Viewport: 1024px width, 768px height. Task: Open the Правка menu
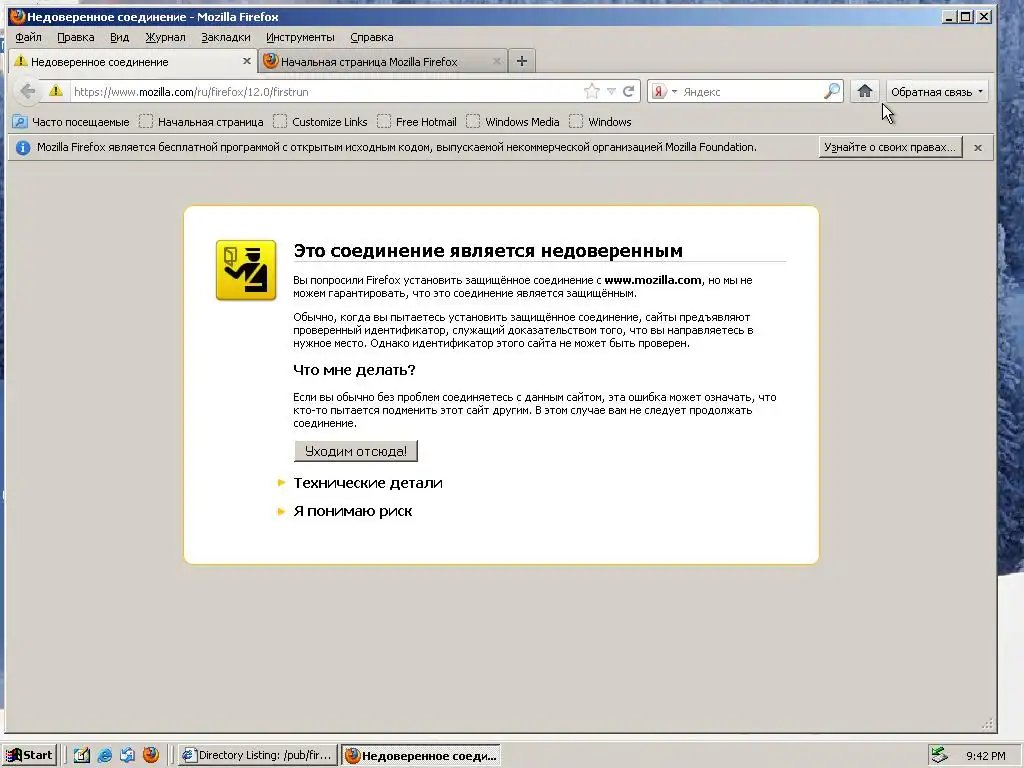(x=76, y=37)
